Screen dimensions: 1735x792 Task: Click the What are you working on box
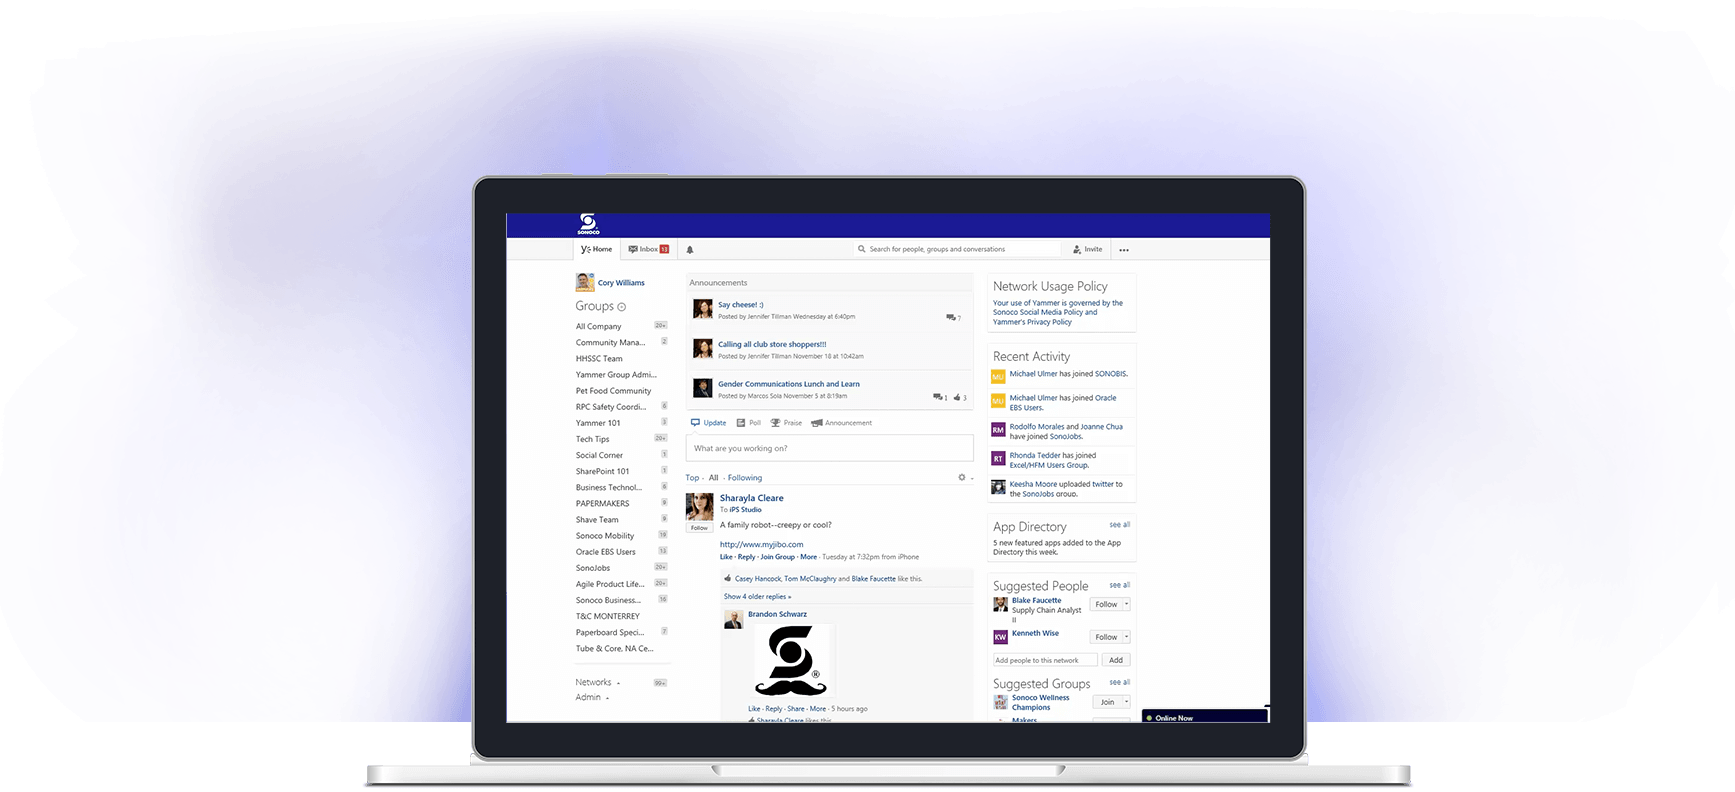coord(829,448)
